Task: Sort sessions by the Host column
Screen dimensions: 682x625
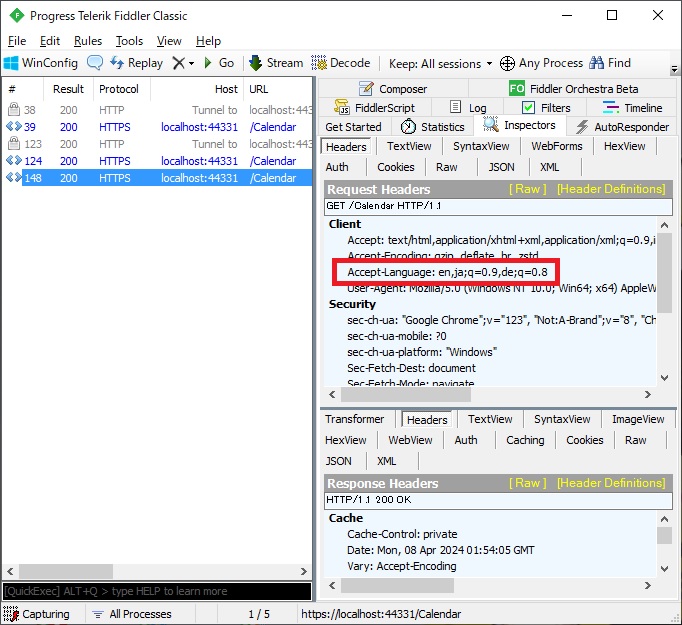Action: coord(197,89)
